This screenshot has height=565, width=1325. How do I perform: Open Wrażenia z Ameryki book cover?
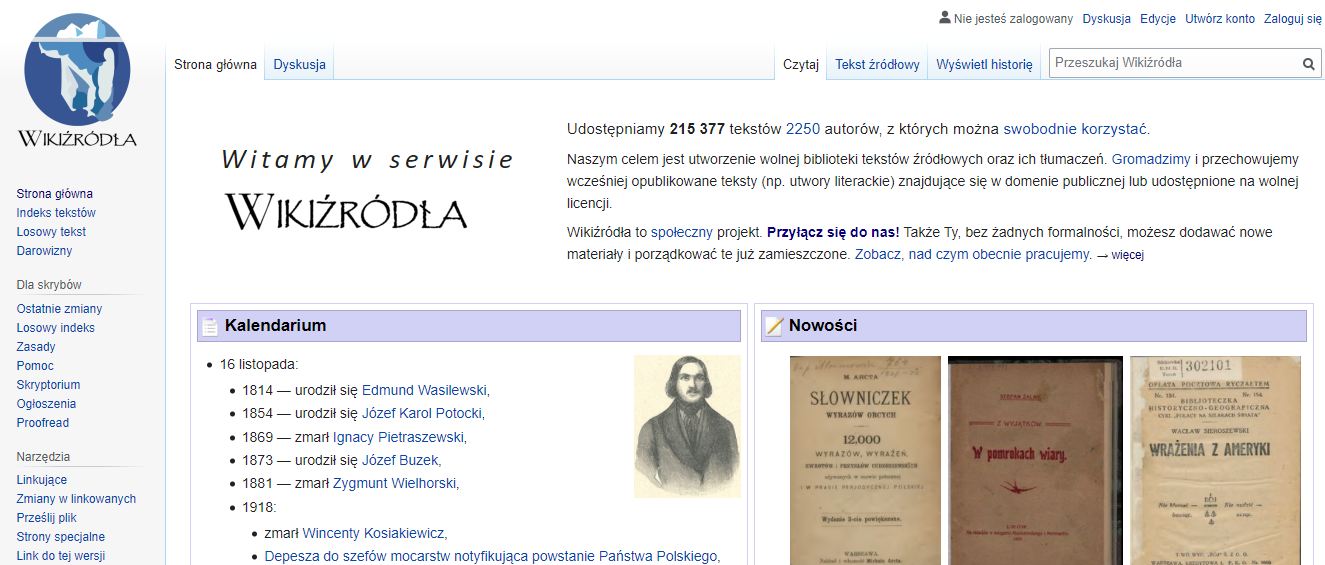point(1216,460)
